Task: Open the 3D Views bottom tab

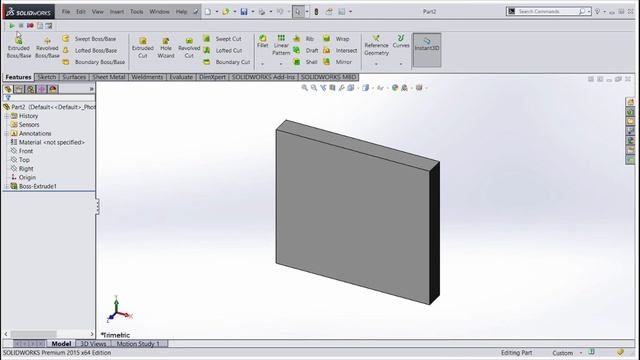Action: (x=93, y=344)
